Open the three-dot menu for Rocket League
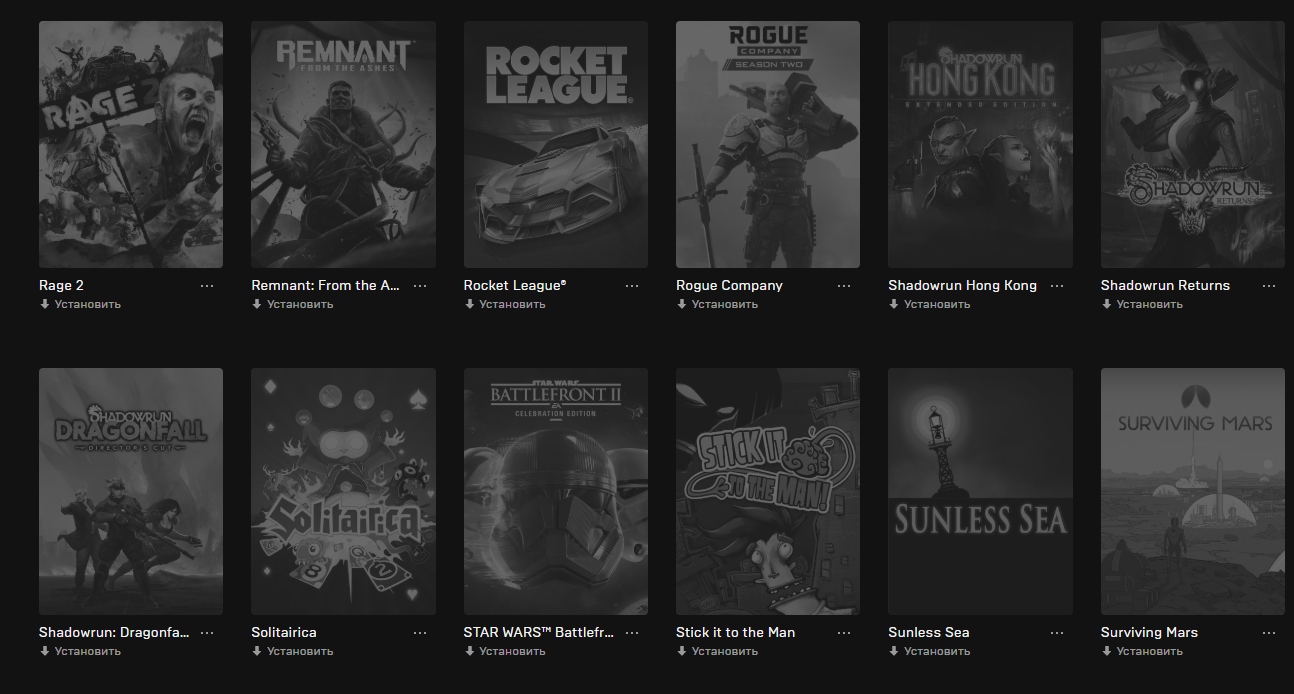Screen dimensions: 1294x694 pos(632,285)
